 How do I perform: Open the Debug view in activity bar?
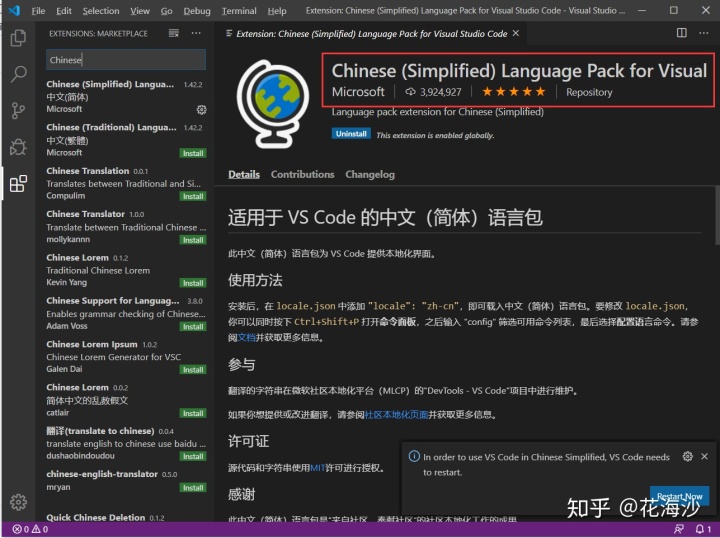18,147
